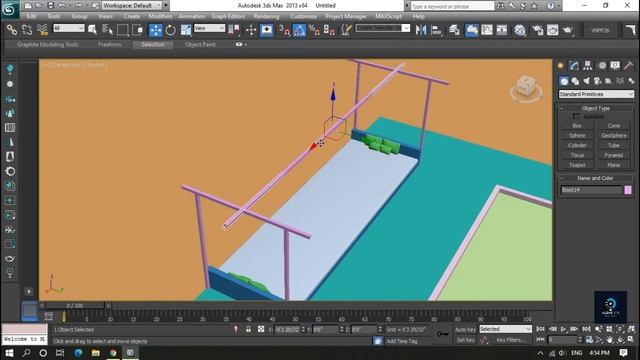The image size is (640, 360).
Task: Activate the Select and Scale tool
Action: [x=186, y=30]
